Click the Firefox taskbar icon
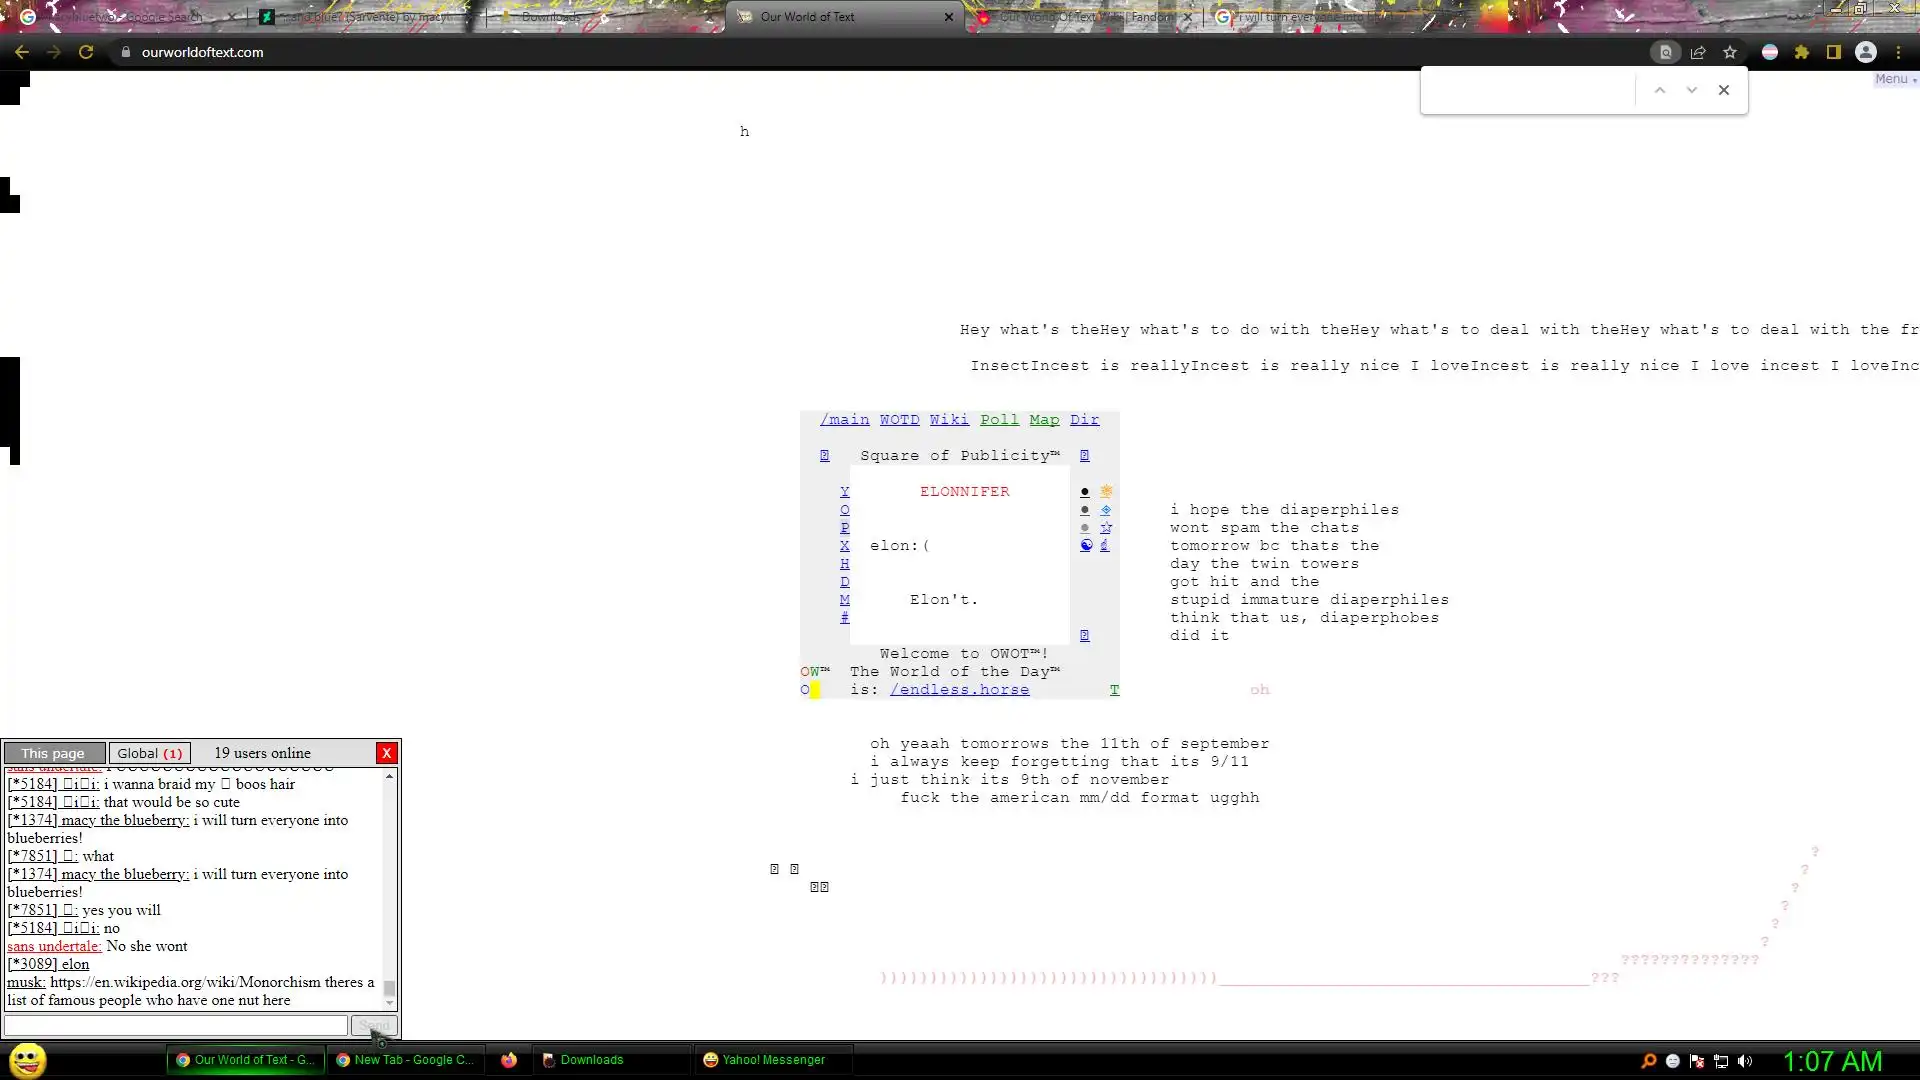The height and width of the screenshot is (1080, 1920). click(x=509, y=1060)
